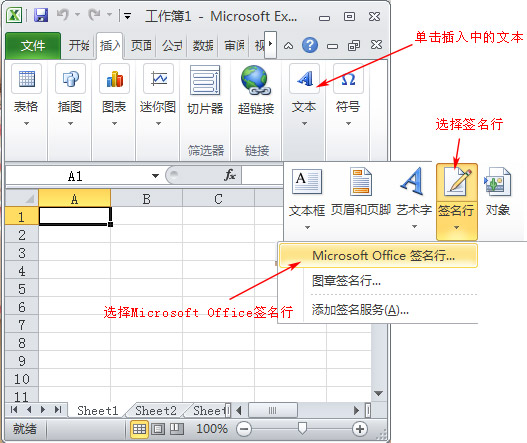Zoom out with the minus button
The image size is (527, 443).
pos(244,429)
